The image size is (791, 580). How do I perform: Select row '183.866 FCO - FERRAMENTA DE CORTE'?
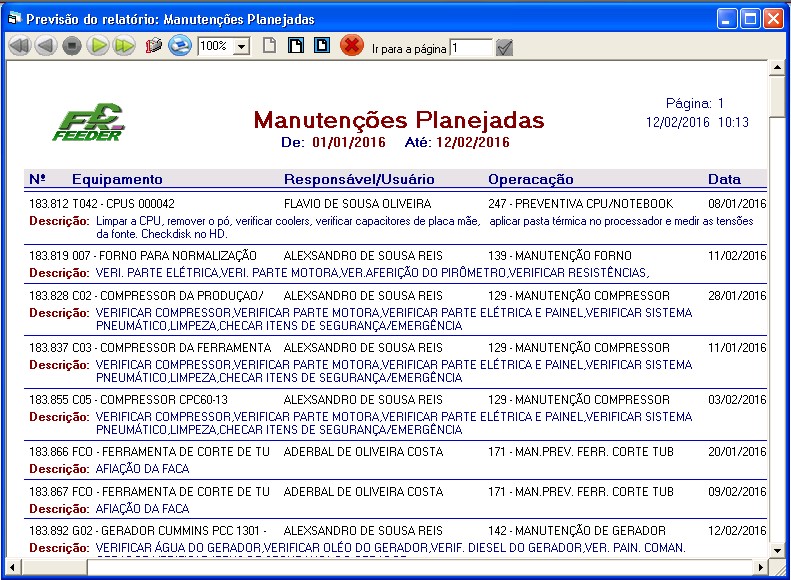(396, 451)
